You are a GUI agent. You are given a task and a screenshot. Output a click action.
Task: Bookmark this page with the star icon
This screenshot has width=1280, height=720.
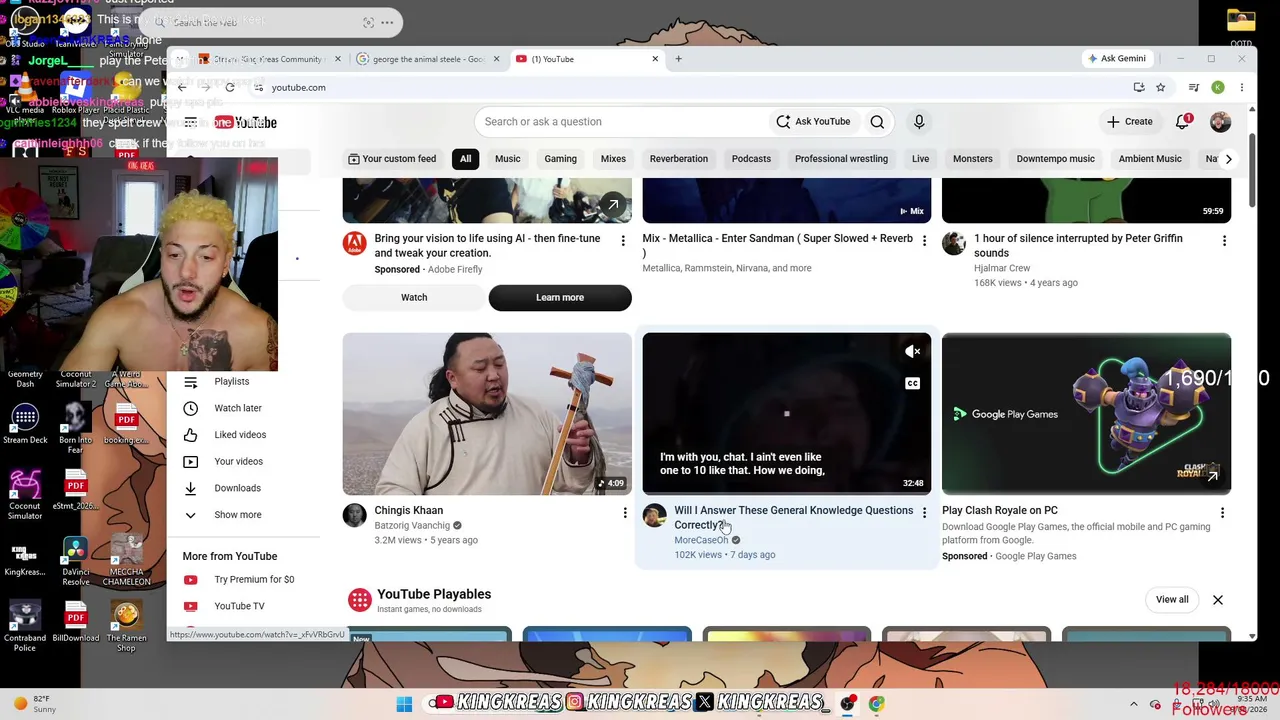click(1160, 87)
